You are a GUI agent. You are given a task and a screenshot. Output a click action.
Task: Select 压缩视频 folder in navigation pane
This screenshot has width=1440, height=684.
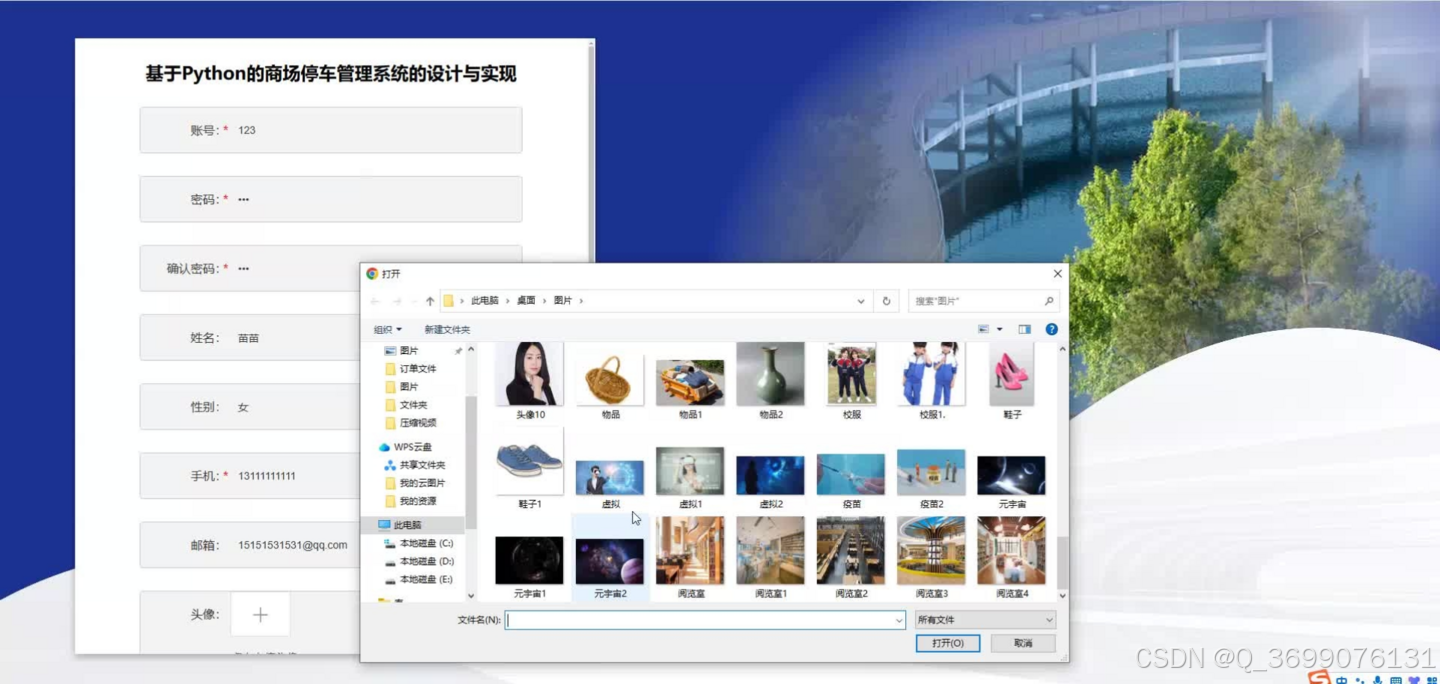pos(417,423)
